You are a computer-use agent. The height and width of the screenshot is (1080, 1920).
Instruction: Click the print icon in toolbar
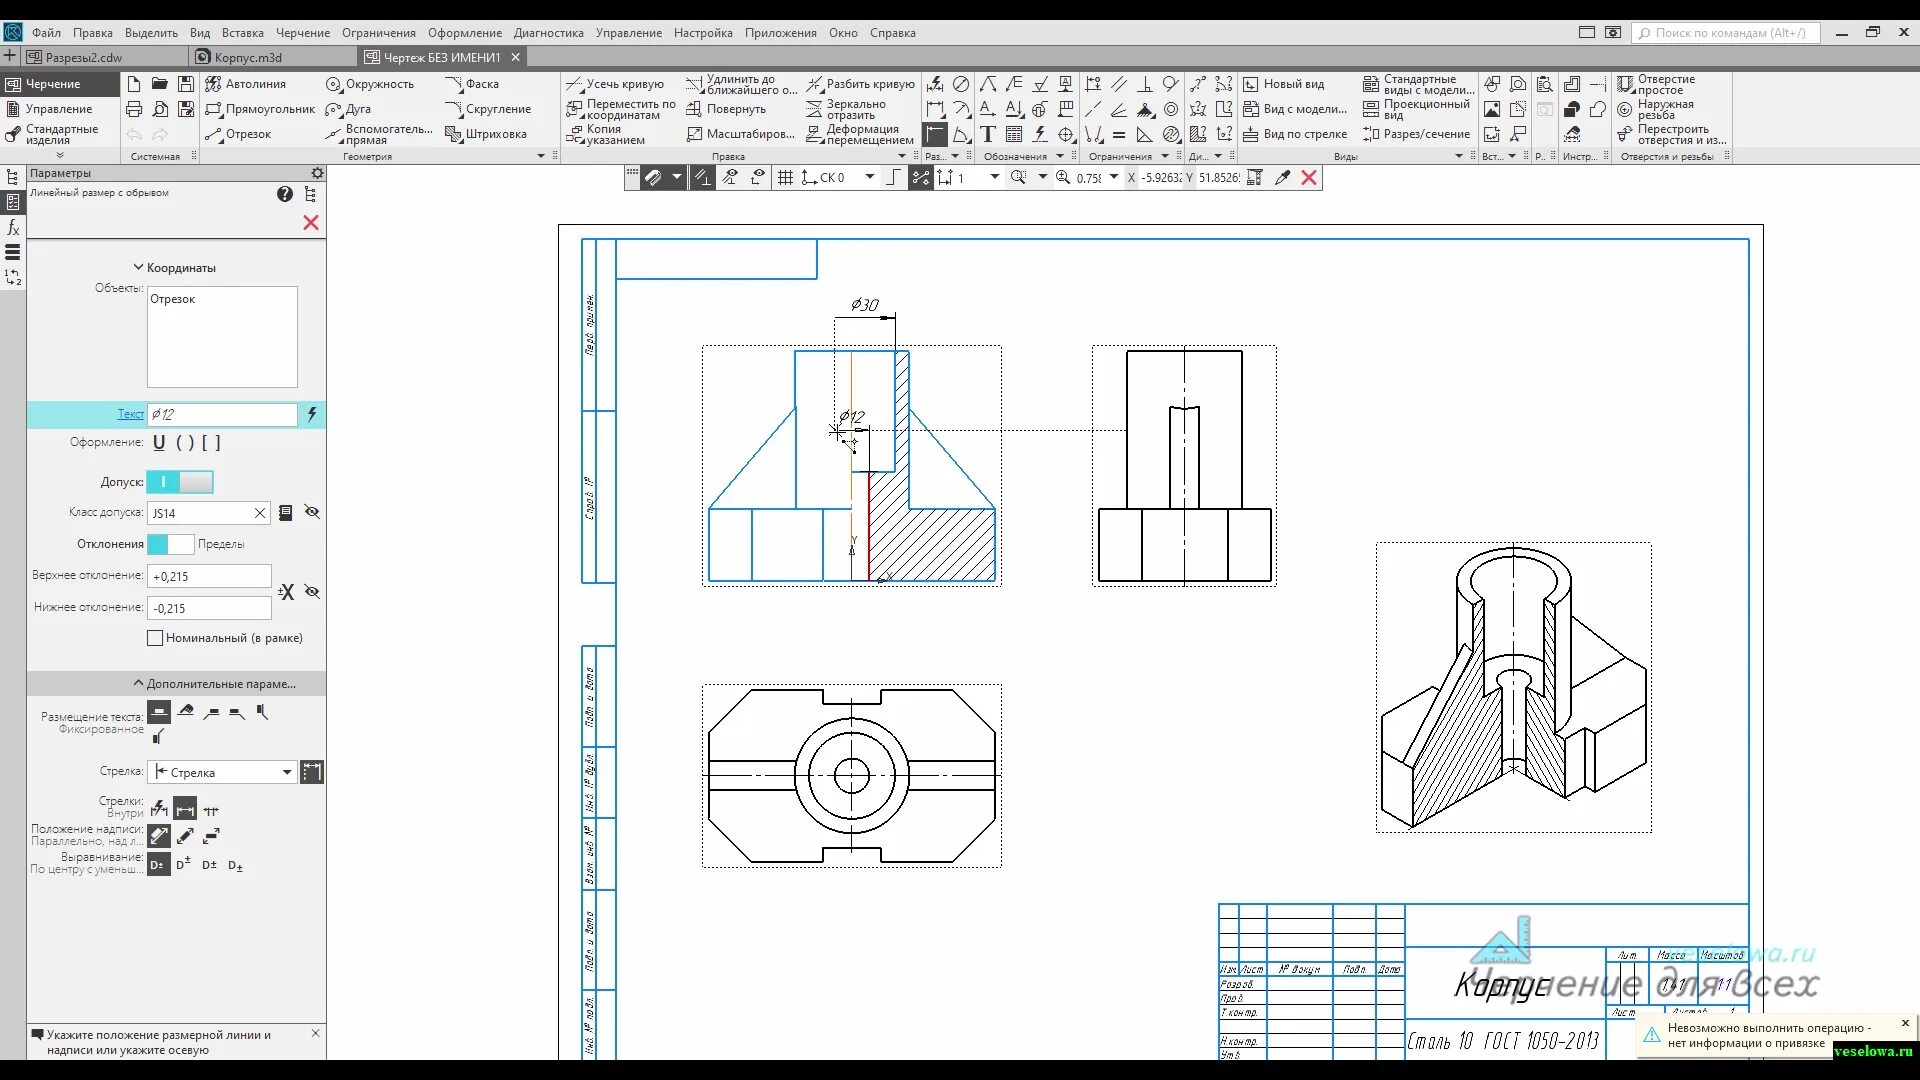pos(134,109)
